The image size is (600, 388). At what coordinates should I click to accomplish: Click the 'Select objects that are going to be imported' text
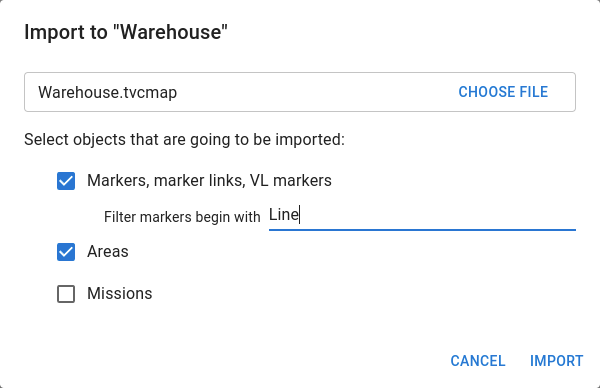(x=184, y=140)
